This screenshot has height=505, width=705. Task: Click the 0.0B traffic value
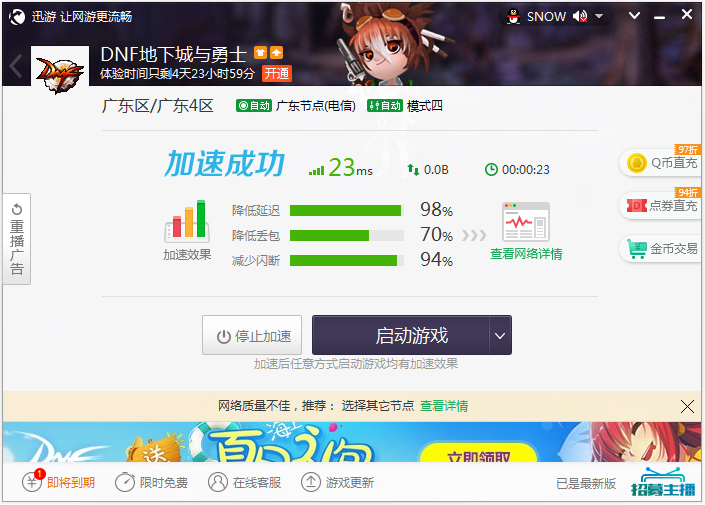tap(436, 170)
